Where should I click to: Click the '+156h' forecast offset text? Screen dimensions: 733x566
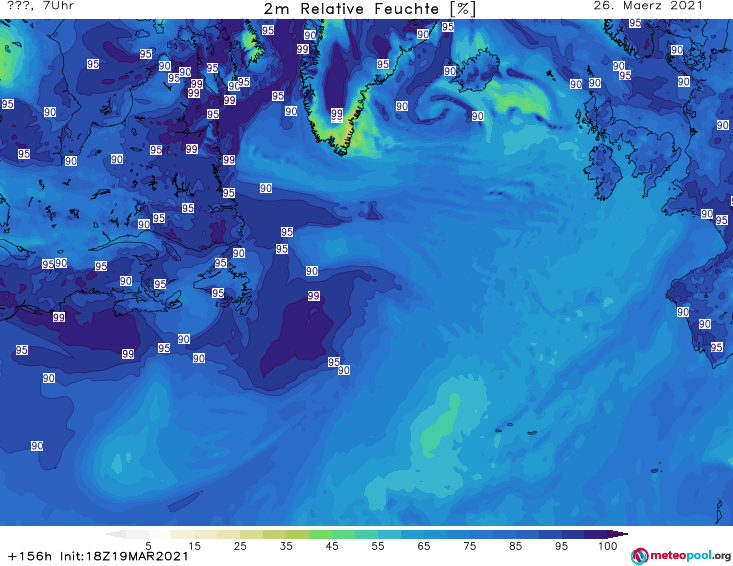click(30, 556)
